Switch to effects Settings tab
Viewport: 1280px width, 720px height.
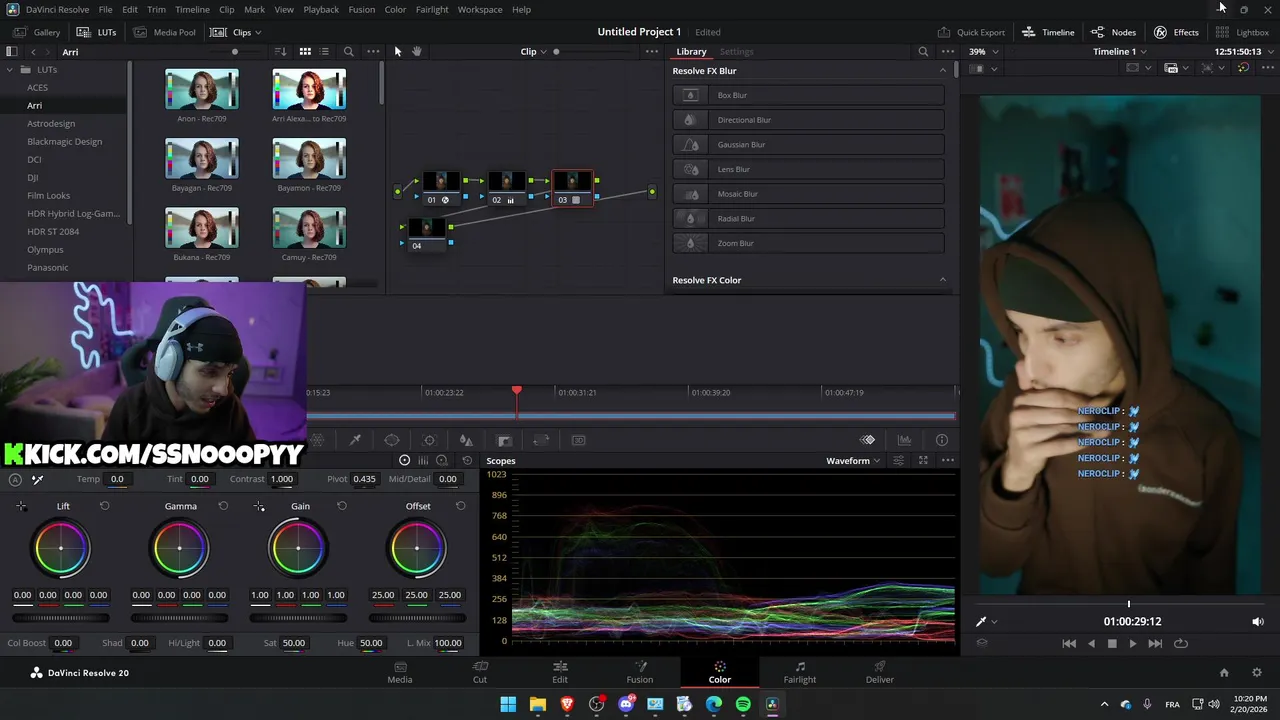(x=736, y=51)
